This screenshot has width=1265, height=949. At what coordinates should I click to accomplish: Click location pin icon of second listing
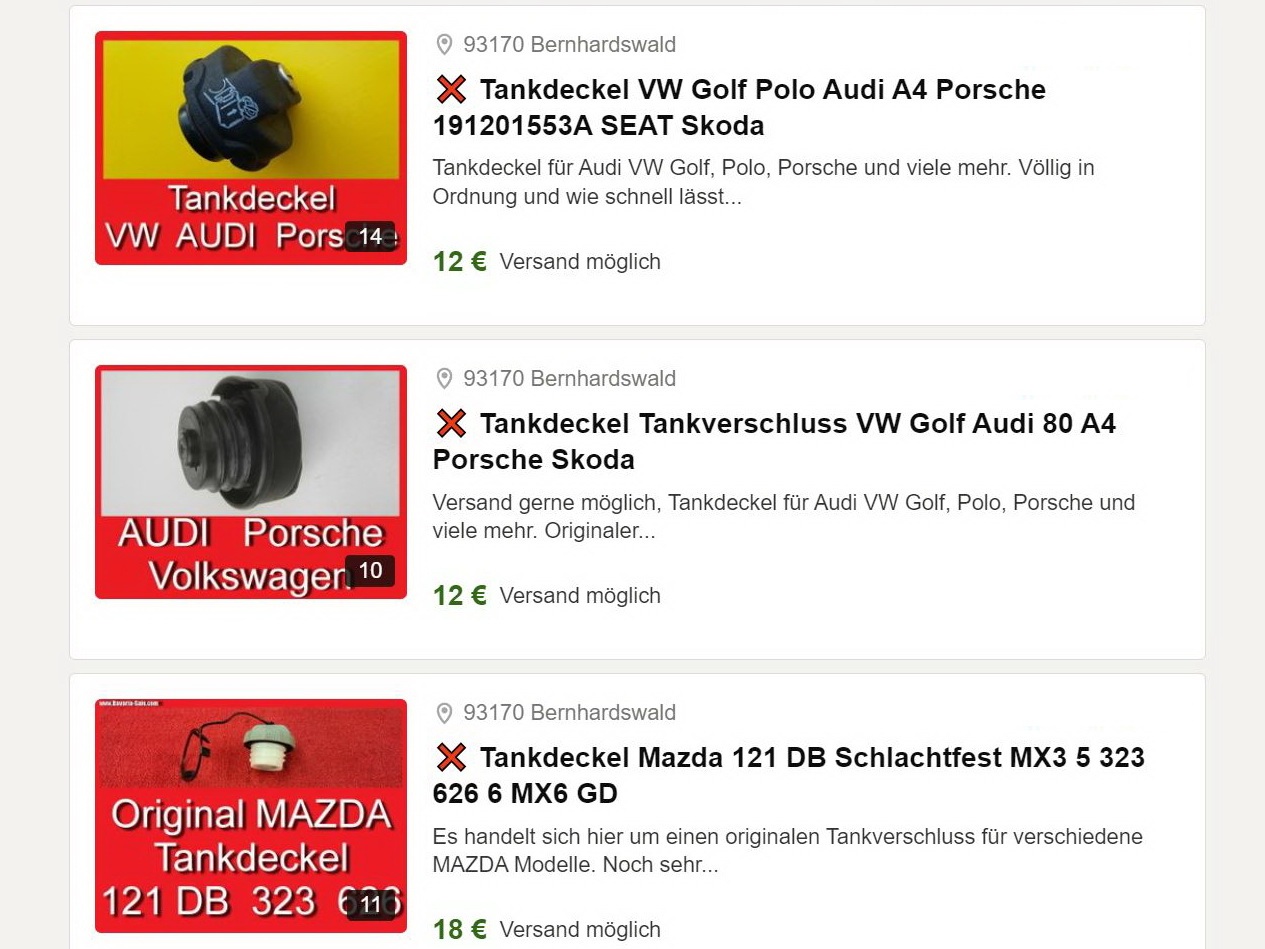pyautogui.click(x=444, y=379)
